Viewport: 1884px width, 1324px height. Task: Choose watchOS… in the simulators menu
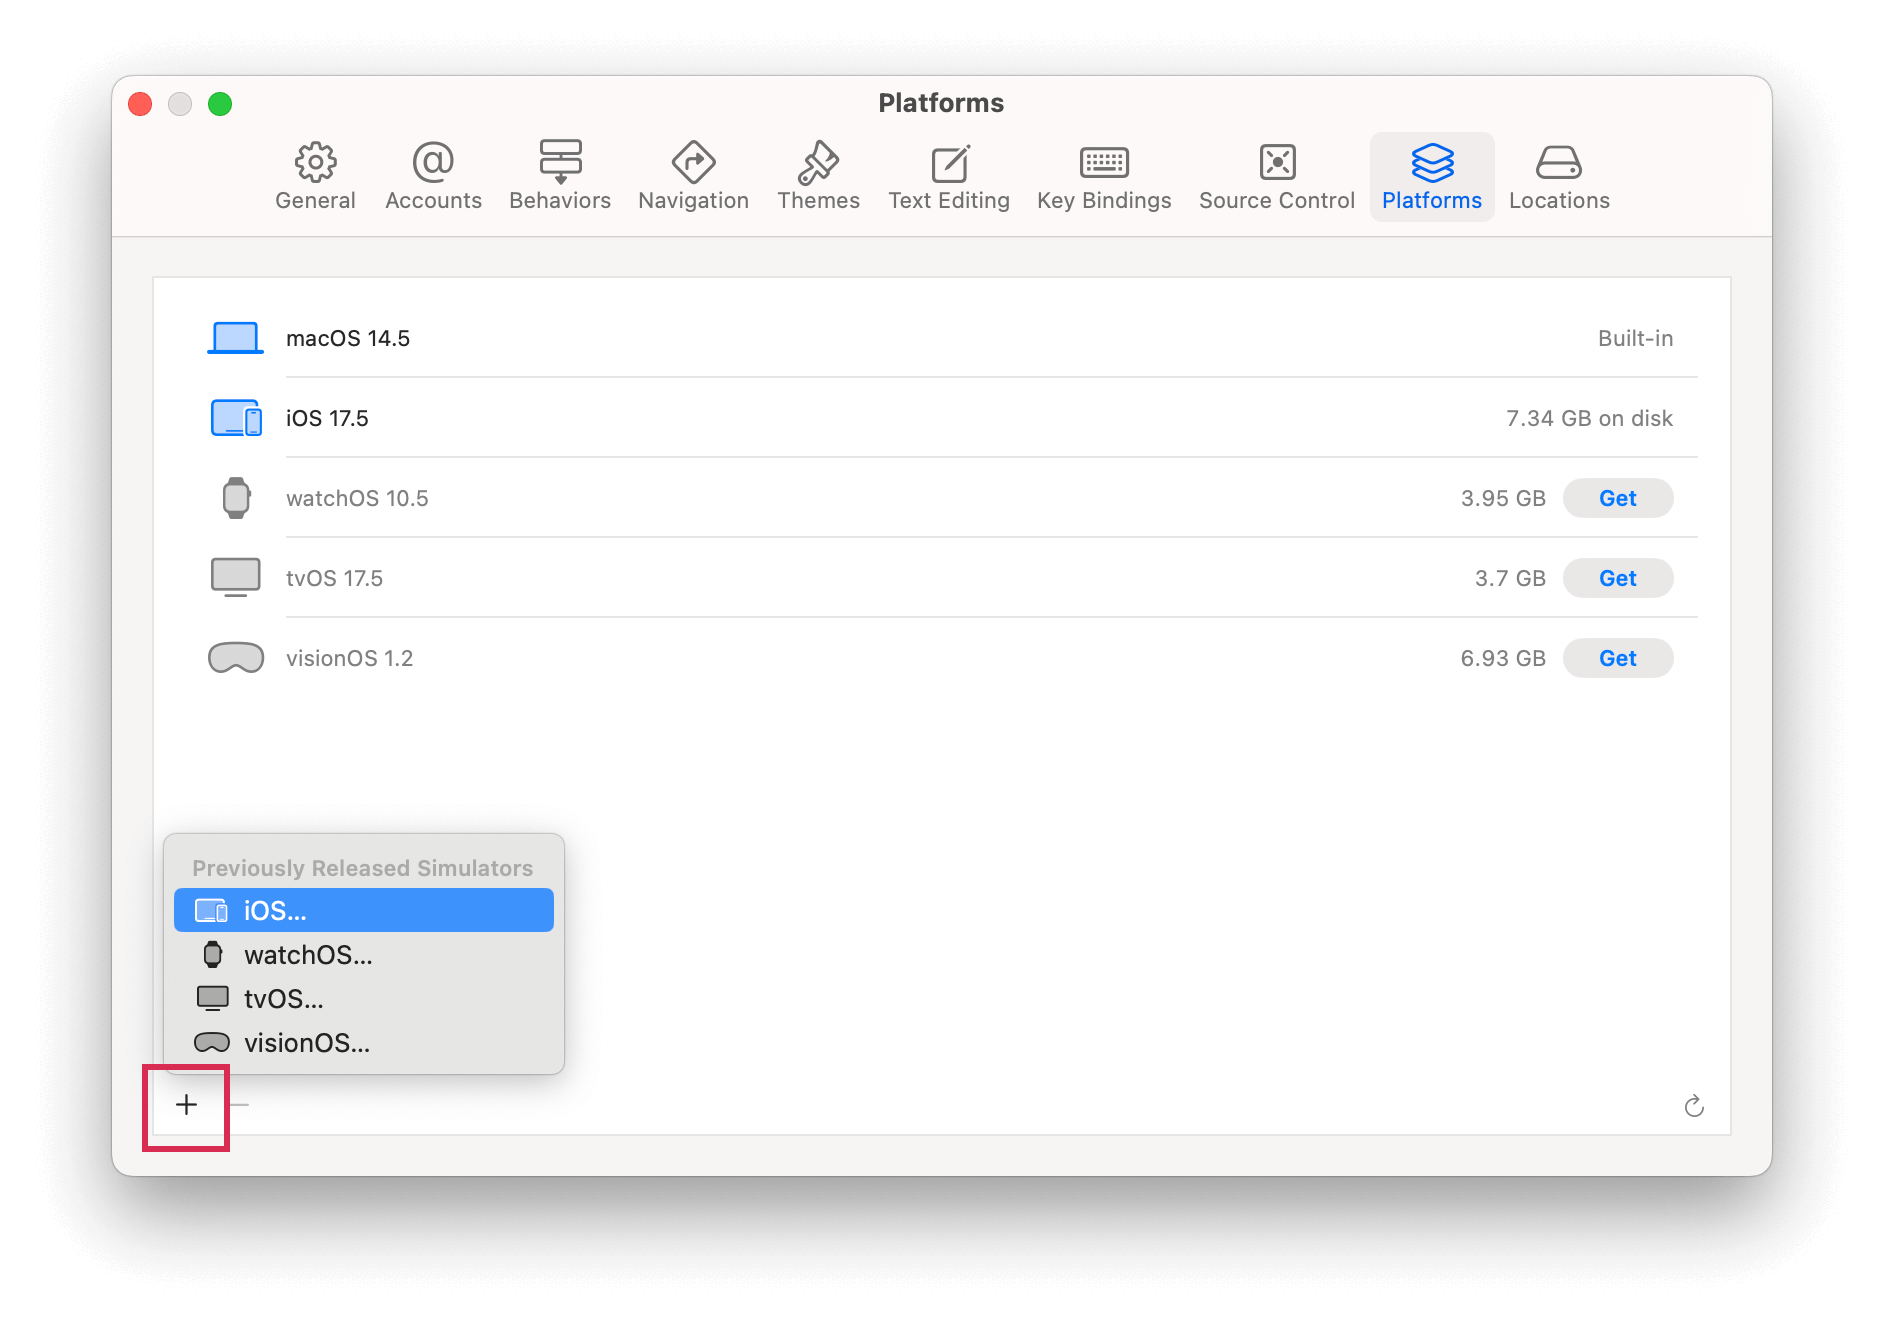(x=364, y=954)
